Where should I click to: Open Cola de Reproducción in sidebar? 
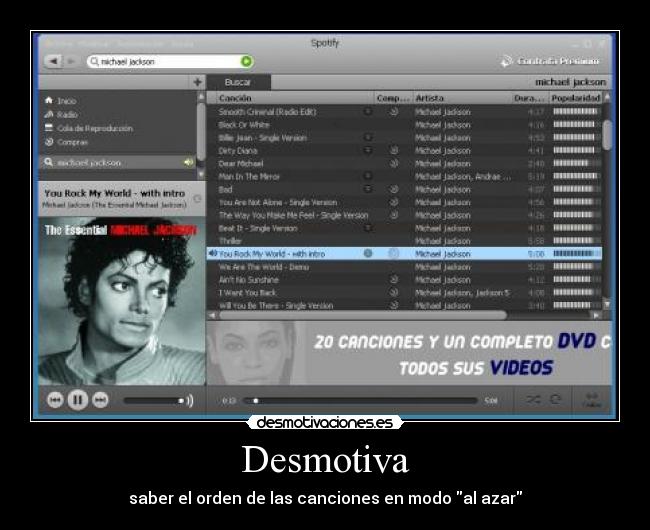point(95,128)
